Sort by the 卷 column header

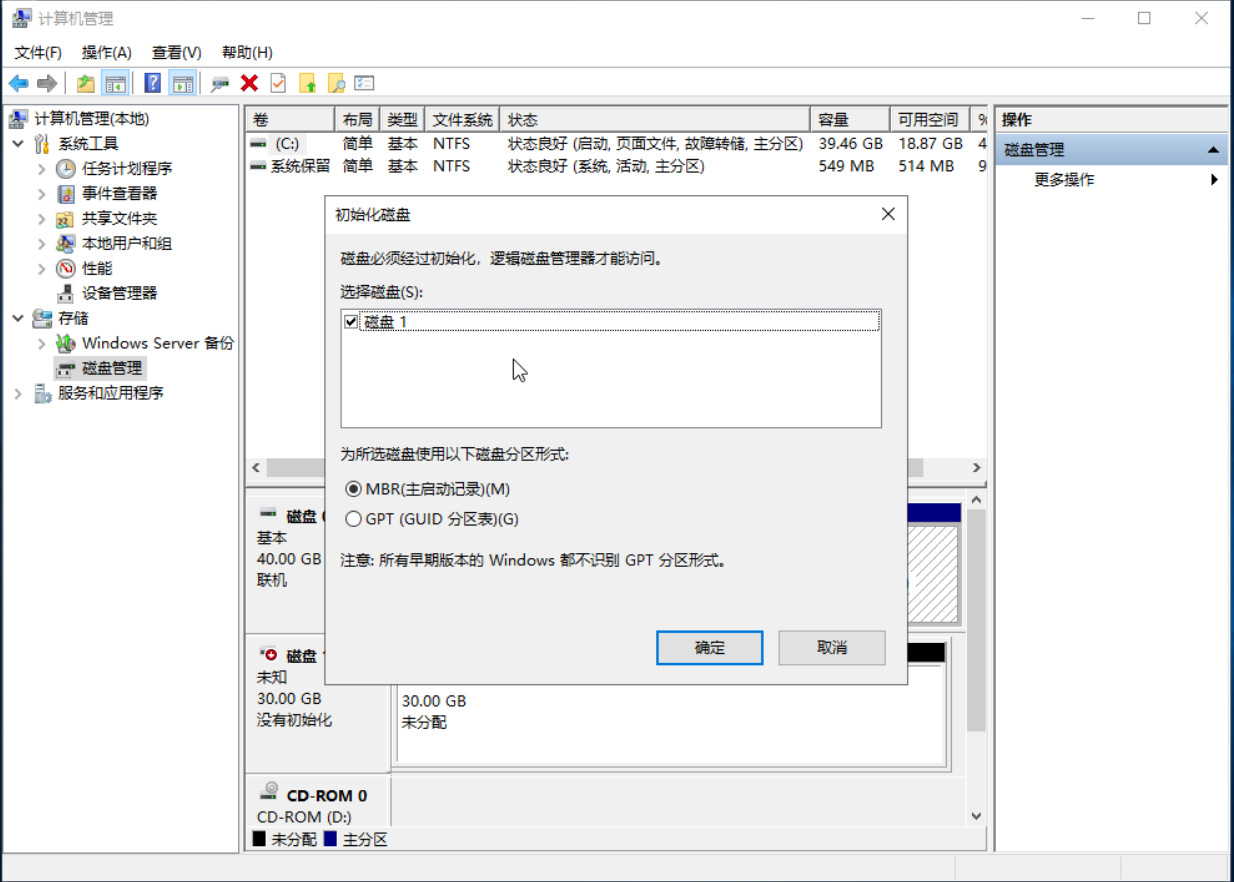click(290, 120)
